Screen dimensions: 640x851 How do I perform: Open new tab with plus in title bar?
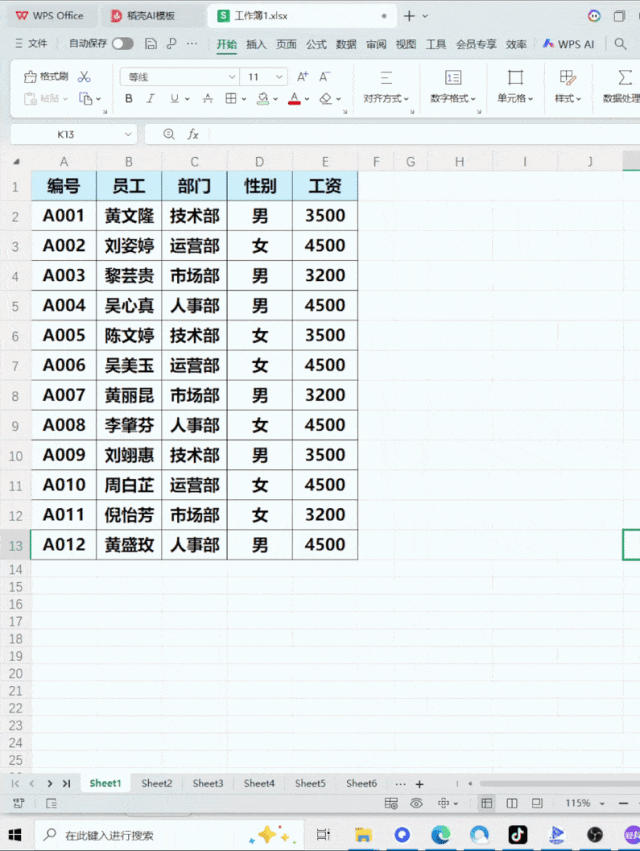pyautogui.click(x=409, y=16)
